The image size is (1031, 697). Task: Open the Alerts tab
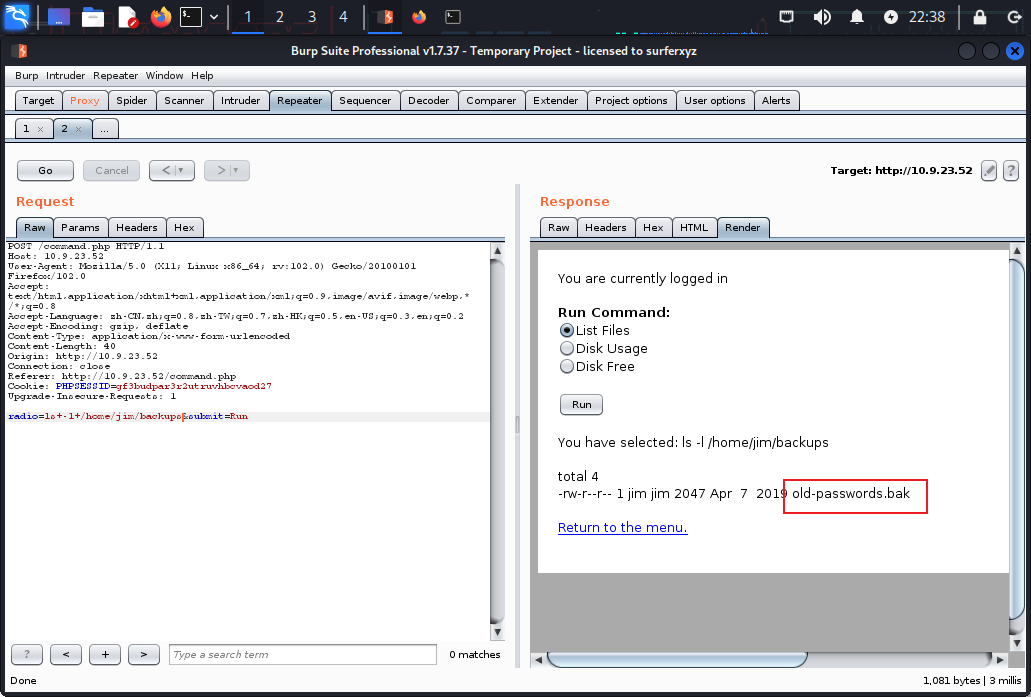click(776, 101)
